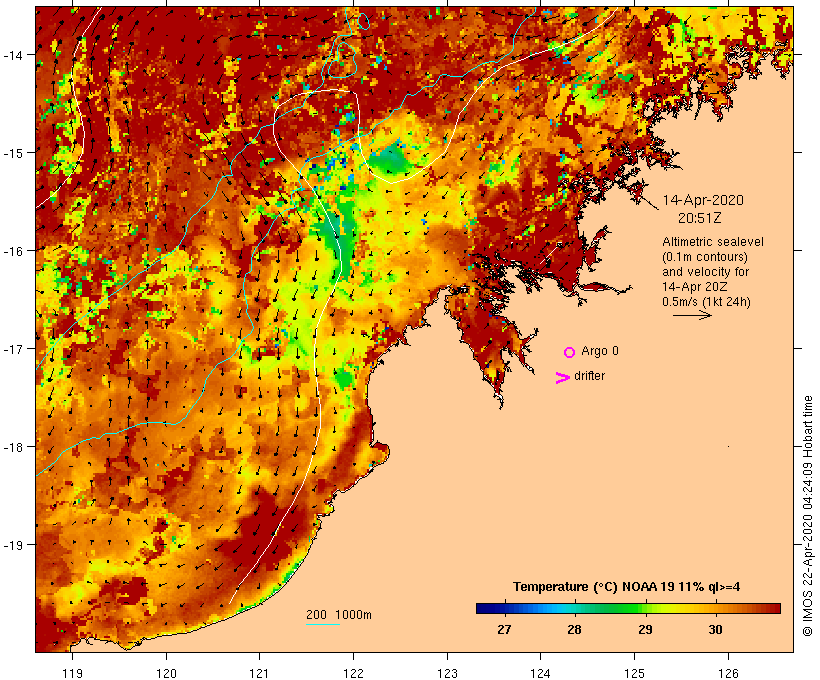Click latitude axis label -19

point(13,545)
